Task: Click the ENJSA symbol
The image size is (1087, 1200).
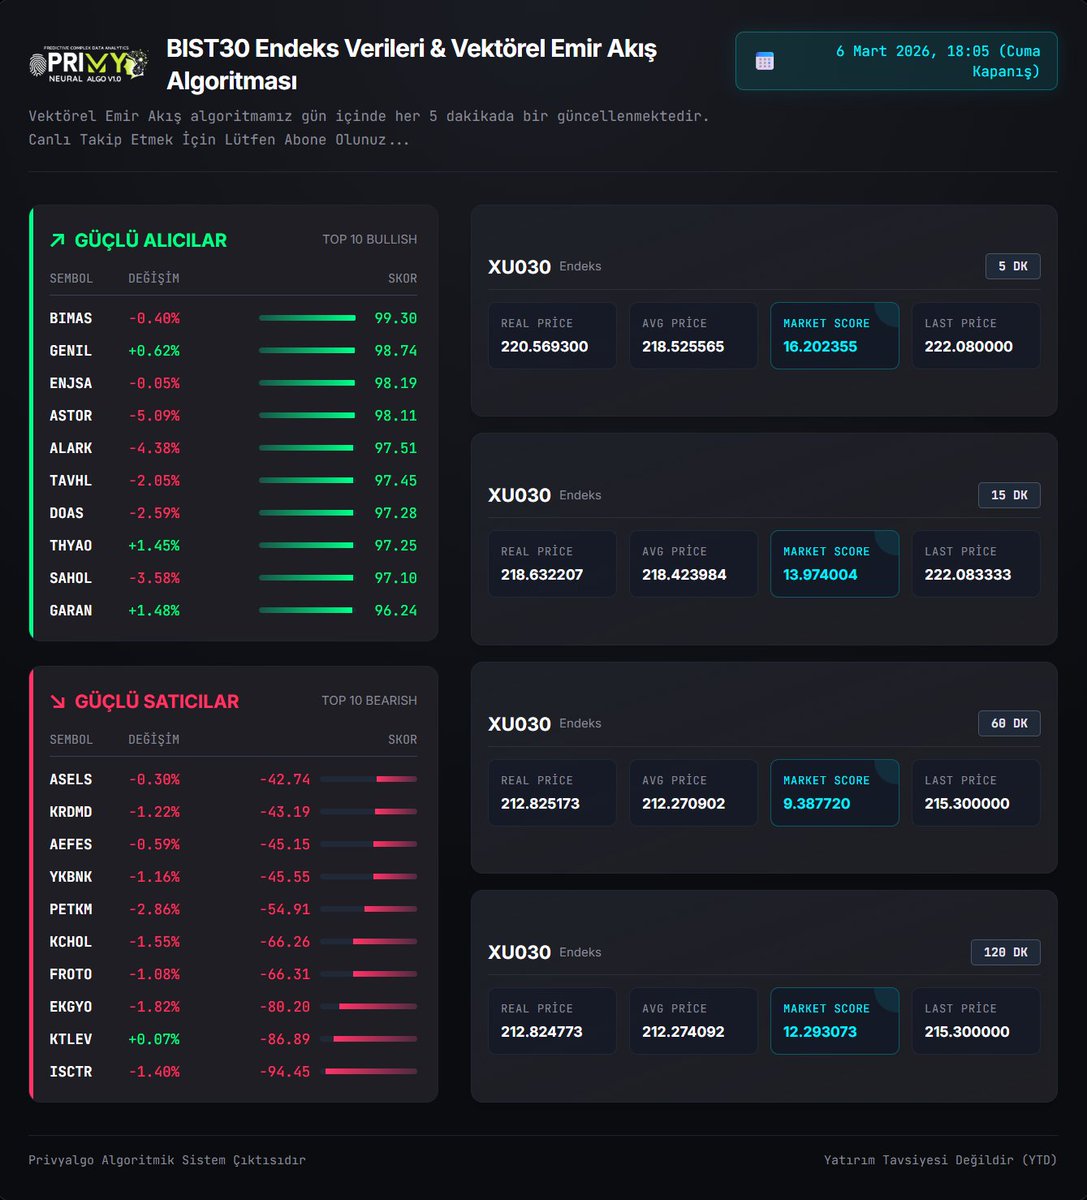Action: 71,383
